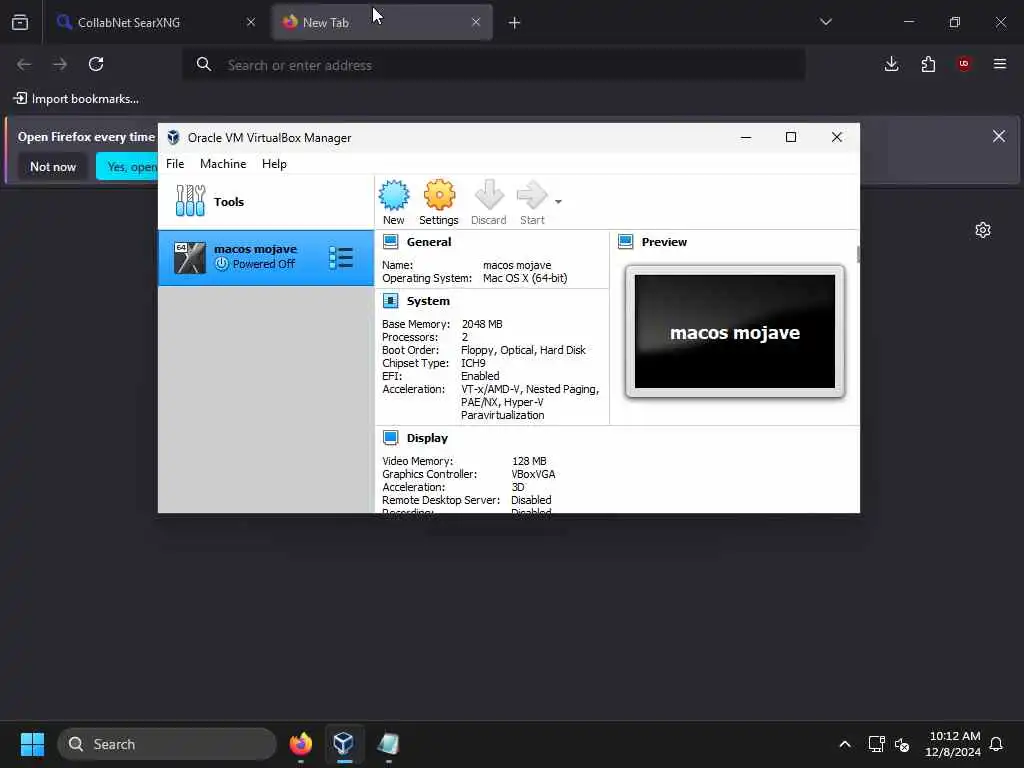Click the General section icon
This screenshot has width=1024, height=768.
[x=391, y=242]
